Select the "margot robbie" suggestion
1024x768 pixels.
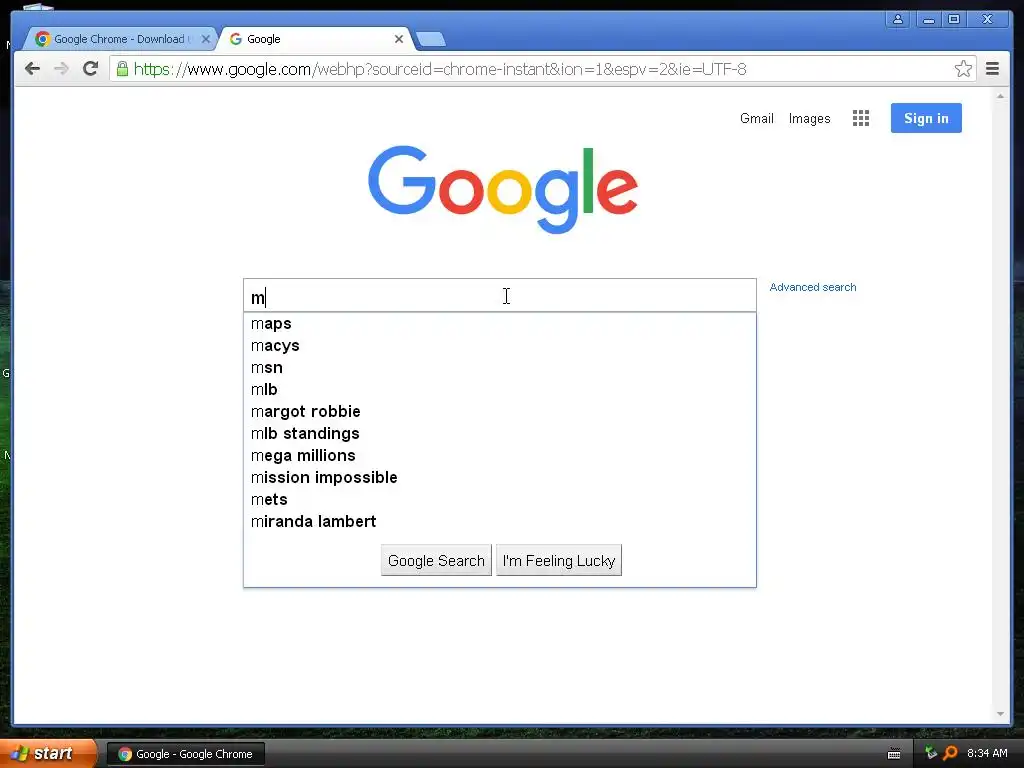coord(500,411)
